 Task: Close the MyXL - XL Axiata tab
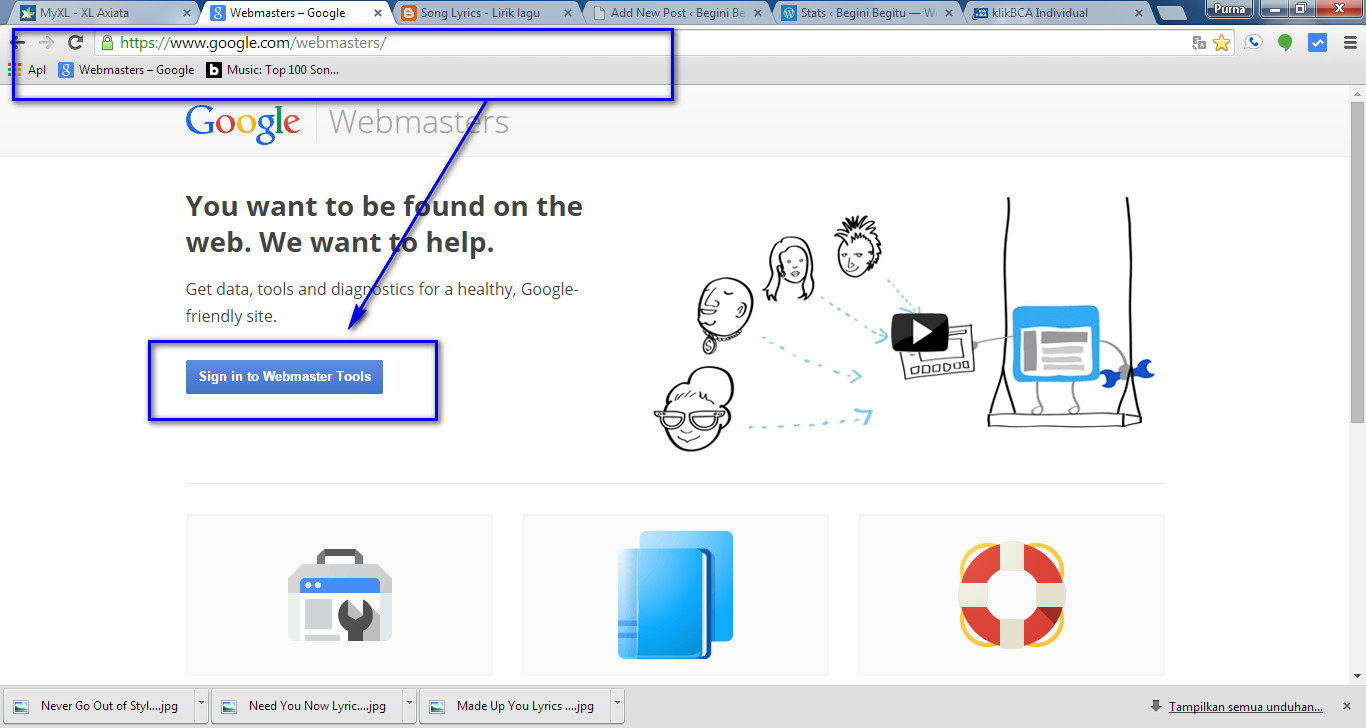pyautogui.click(x=186, y=14)
